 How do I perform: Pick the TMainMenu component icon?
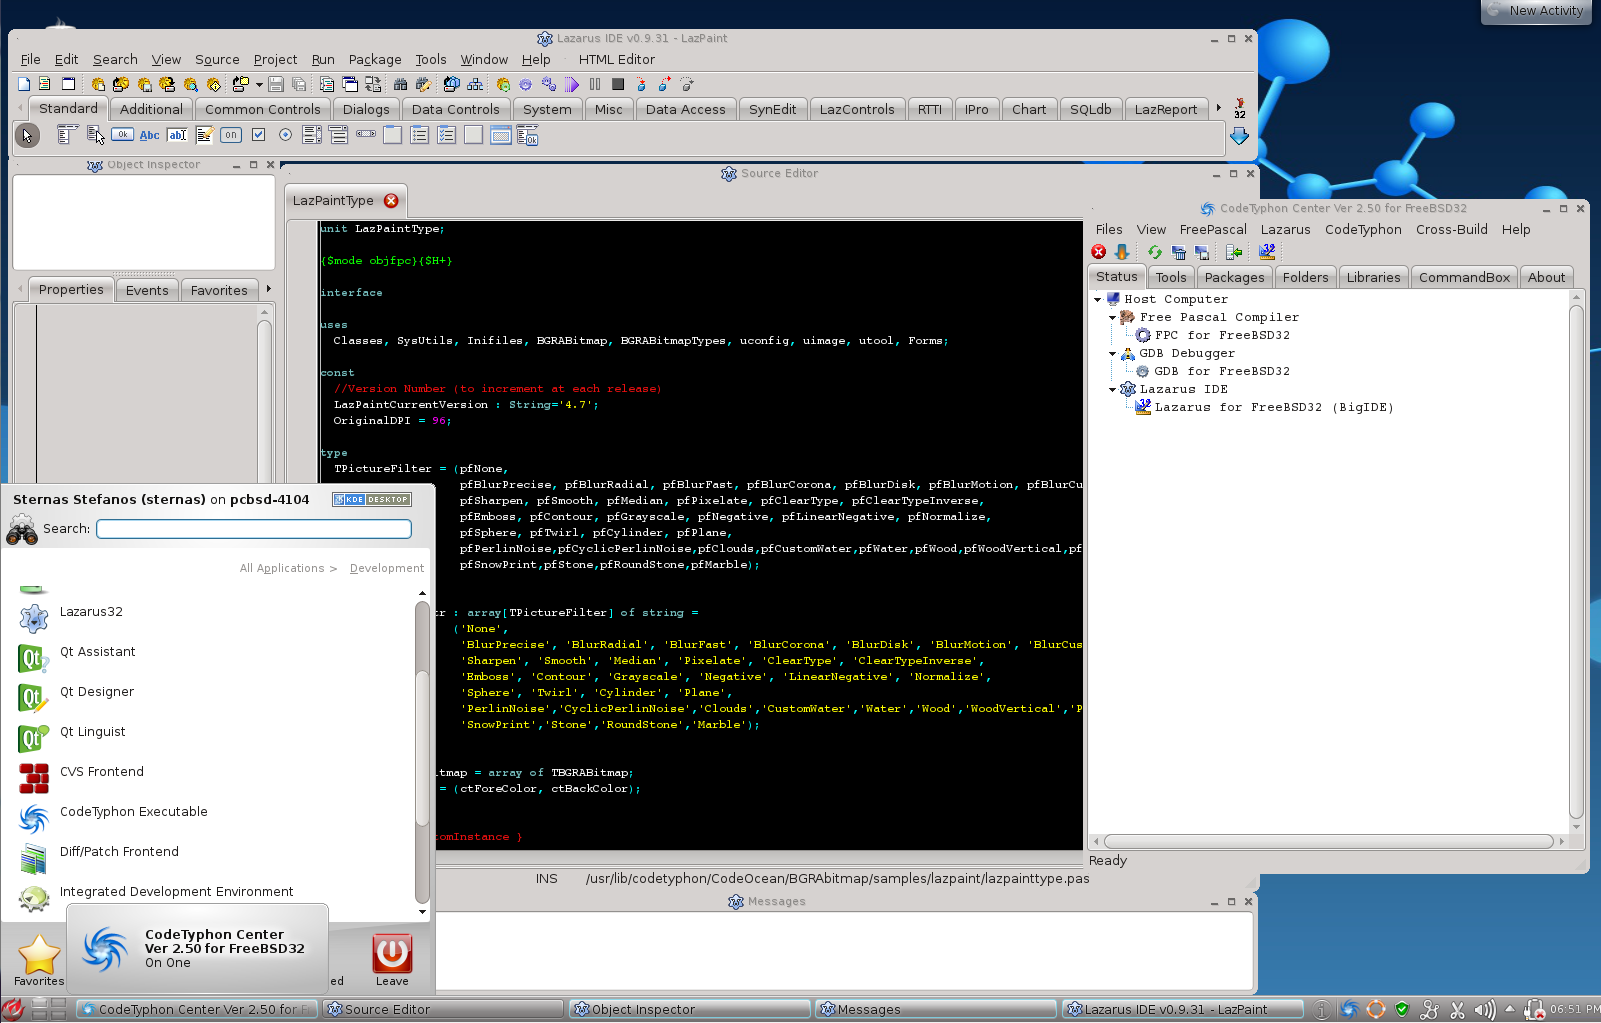click(67, 135)
